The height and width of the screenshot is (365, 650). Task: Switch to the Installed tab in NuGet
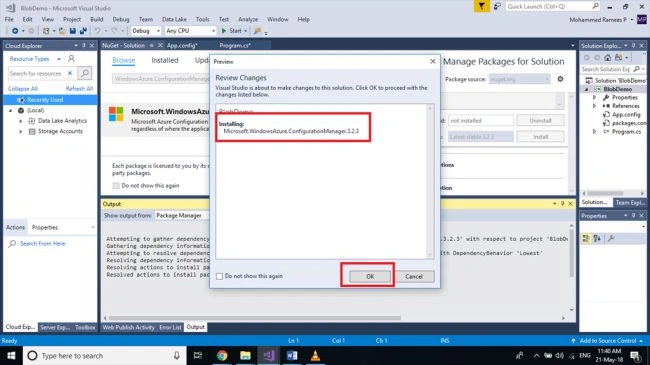(165, 61)
